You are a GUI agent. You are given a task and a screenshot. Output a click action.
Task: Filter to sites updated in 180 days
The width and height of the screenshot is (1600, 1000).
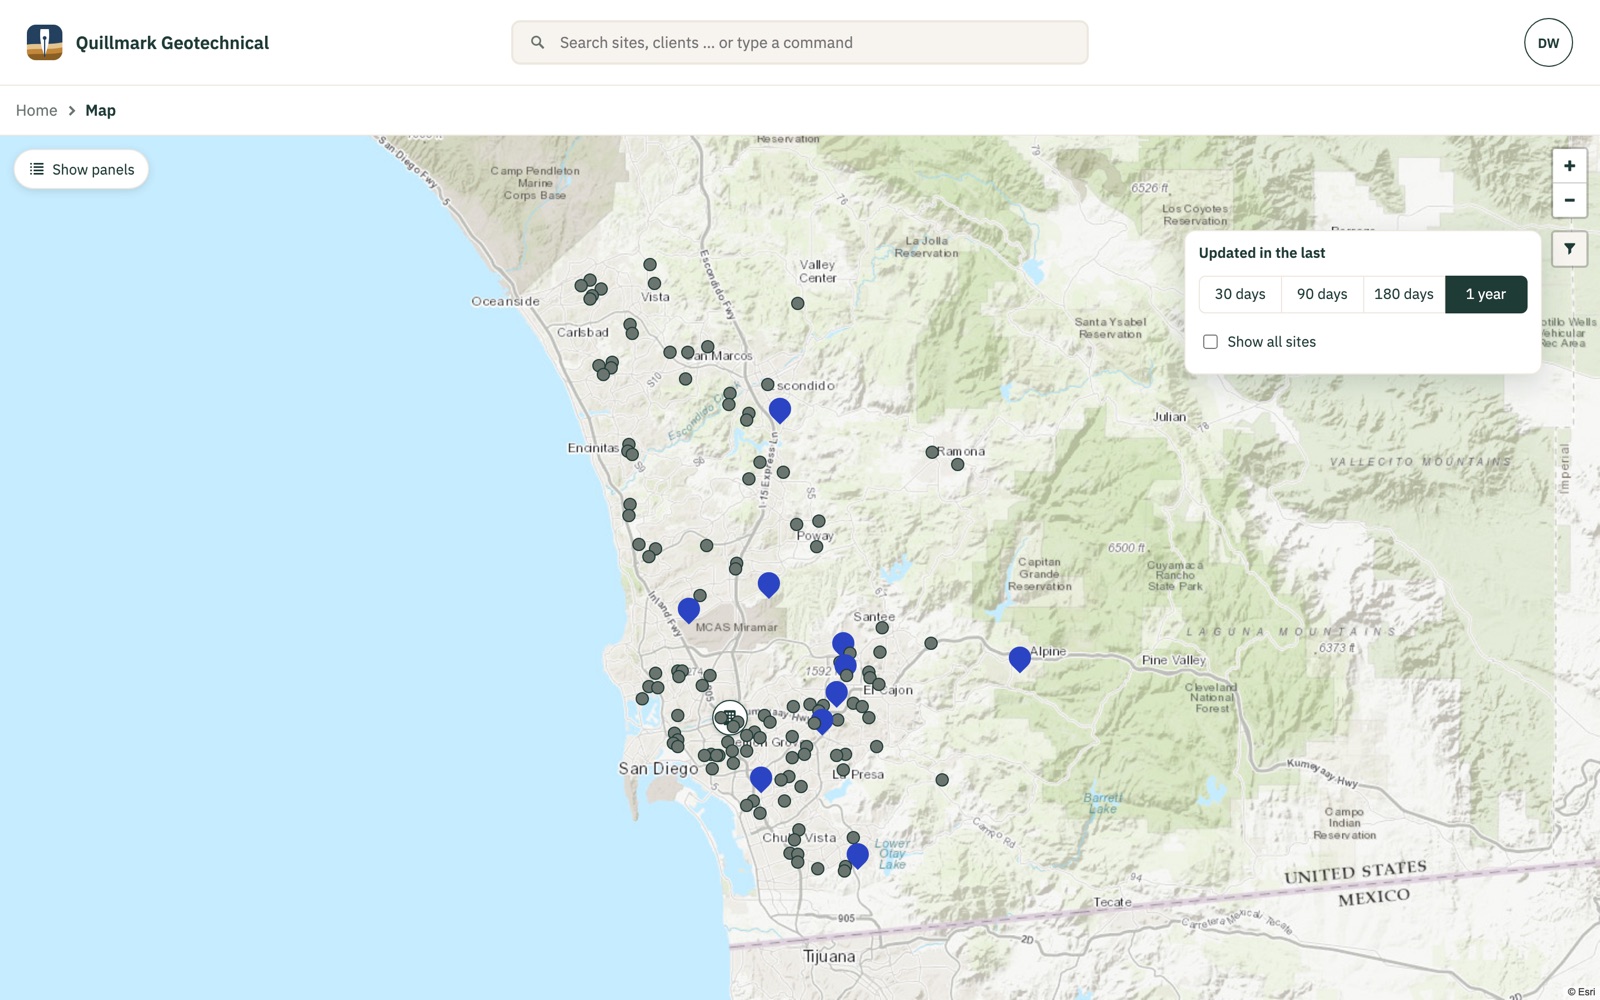click(x=1404, y=294)
